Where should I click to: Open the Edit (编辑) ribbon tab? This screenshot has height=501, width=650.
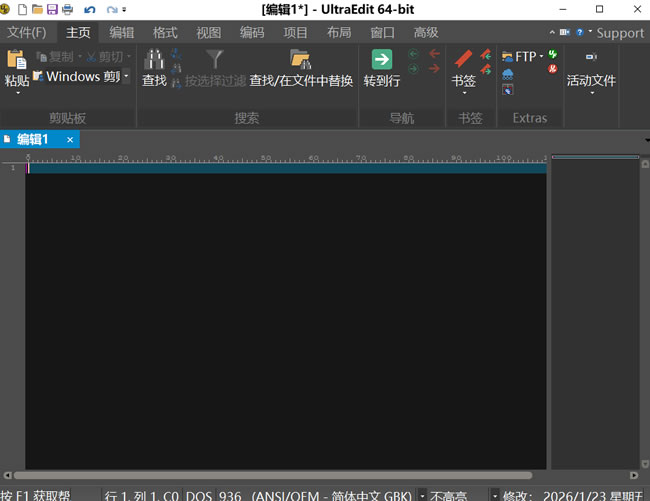[x=122, y=32]
